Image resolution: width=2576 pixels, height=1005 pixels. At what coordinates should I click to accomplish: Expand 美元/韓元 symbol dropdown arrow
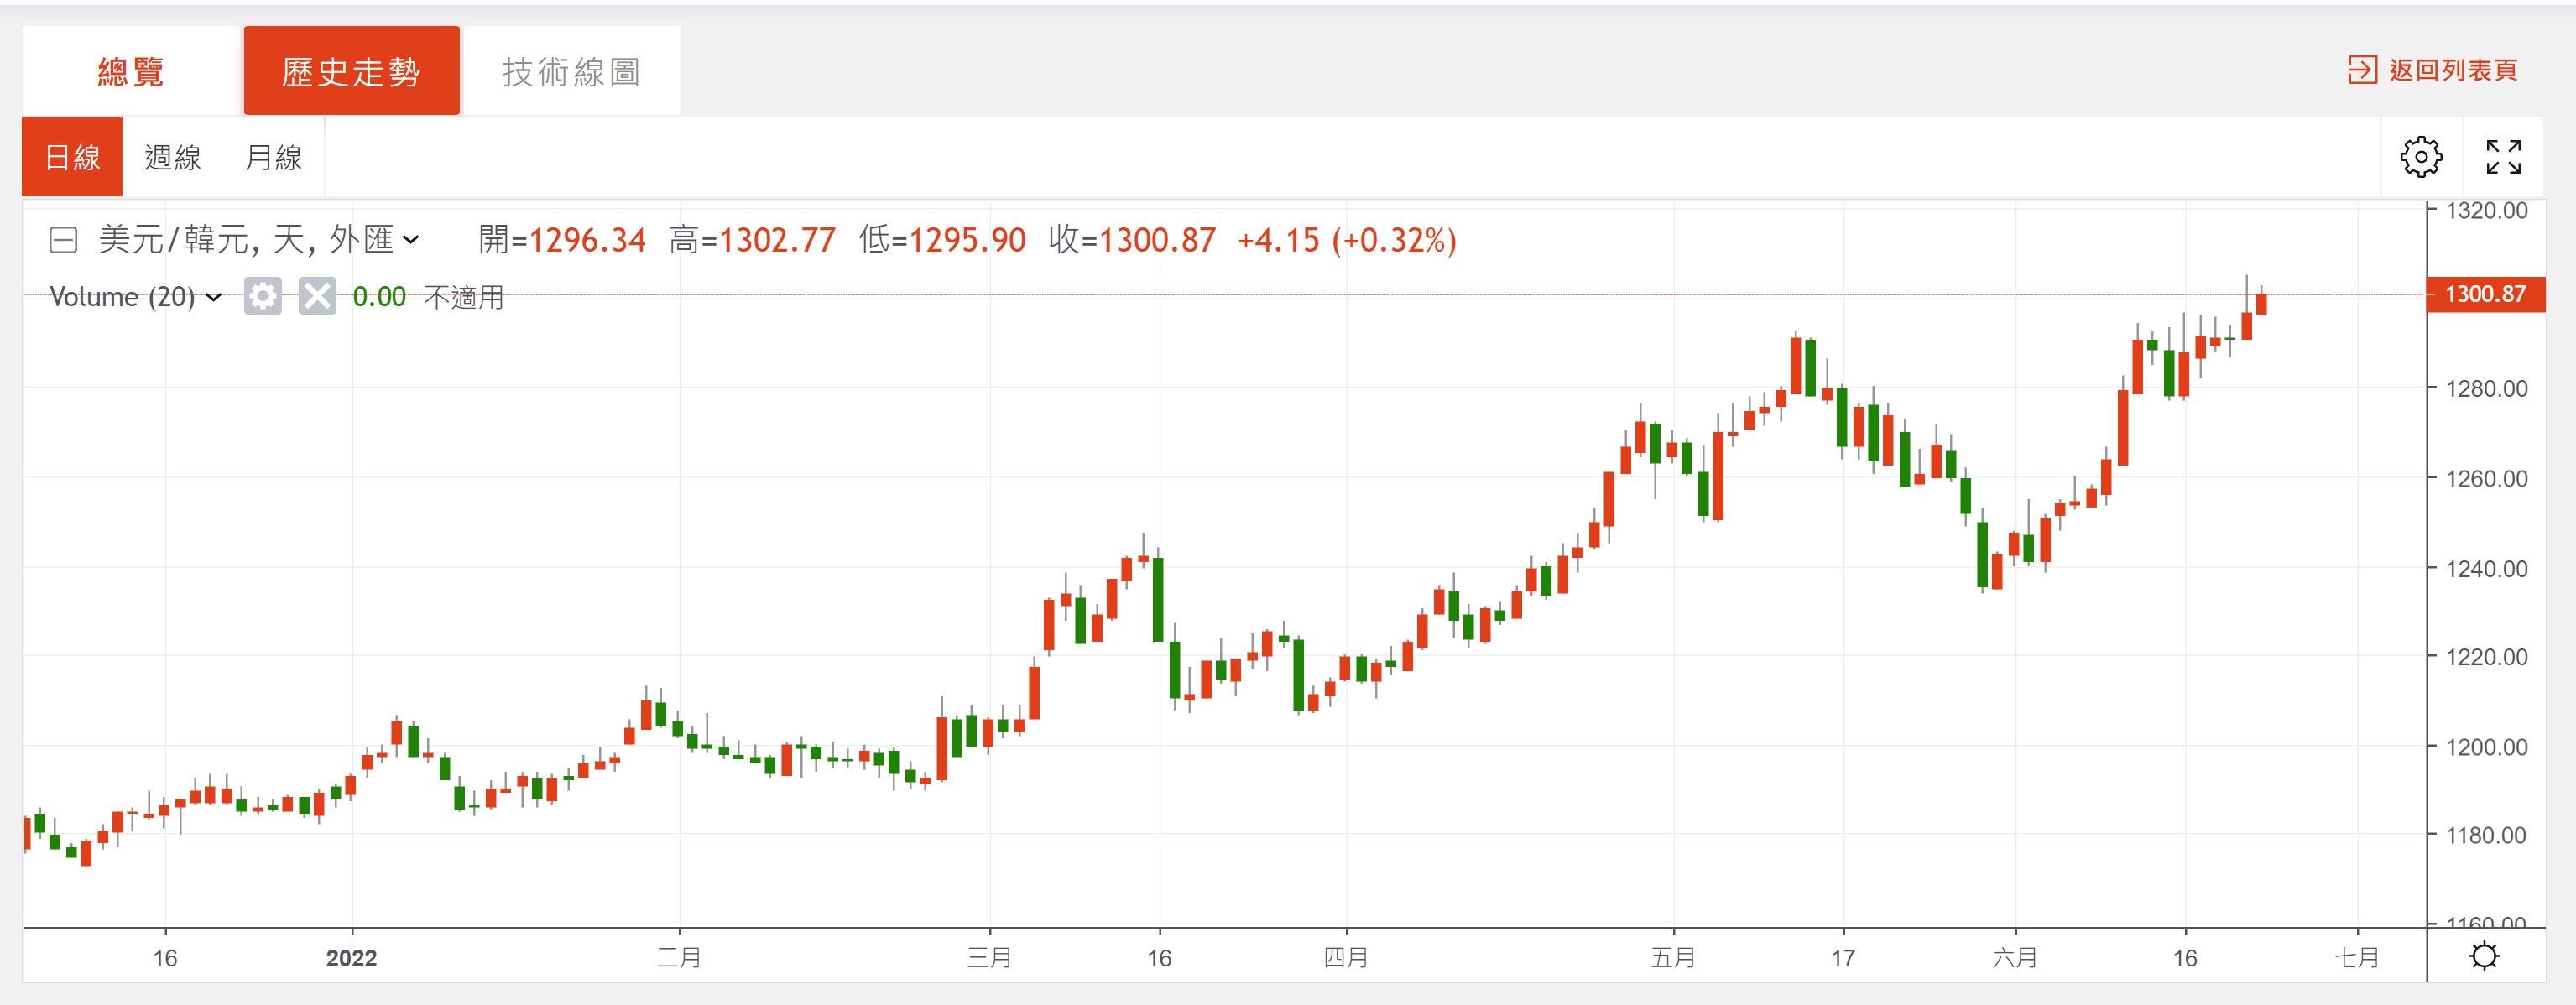coord(411,240)
